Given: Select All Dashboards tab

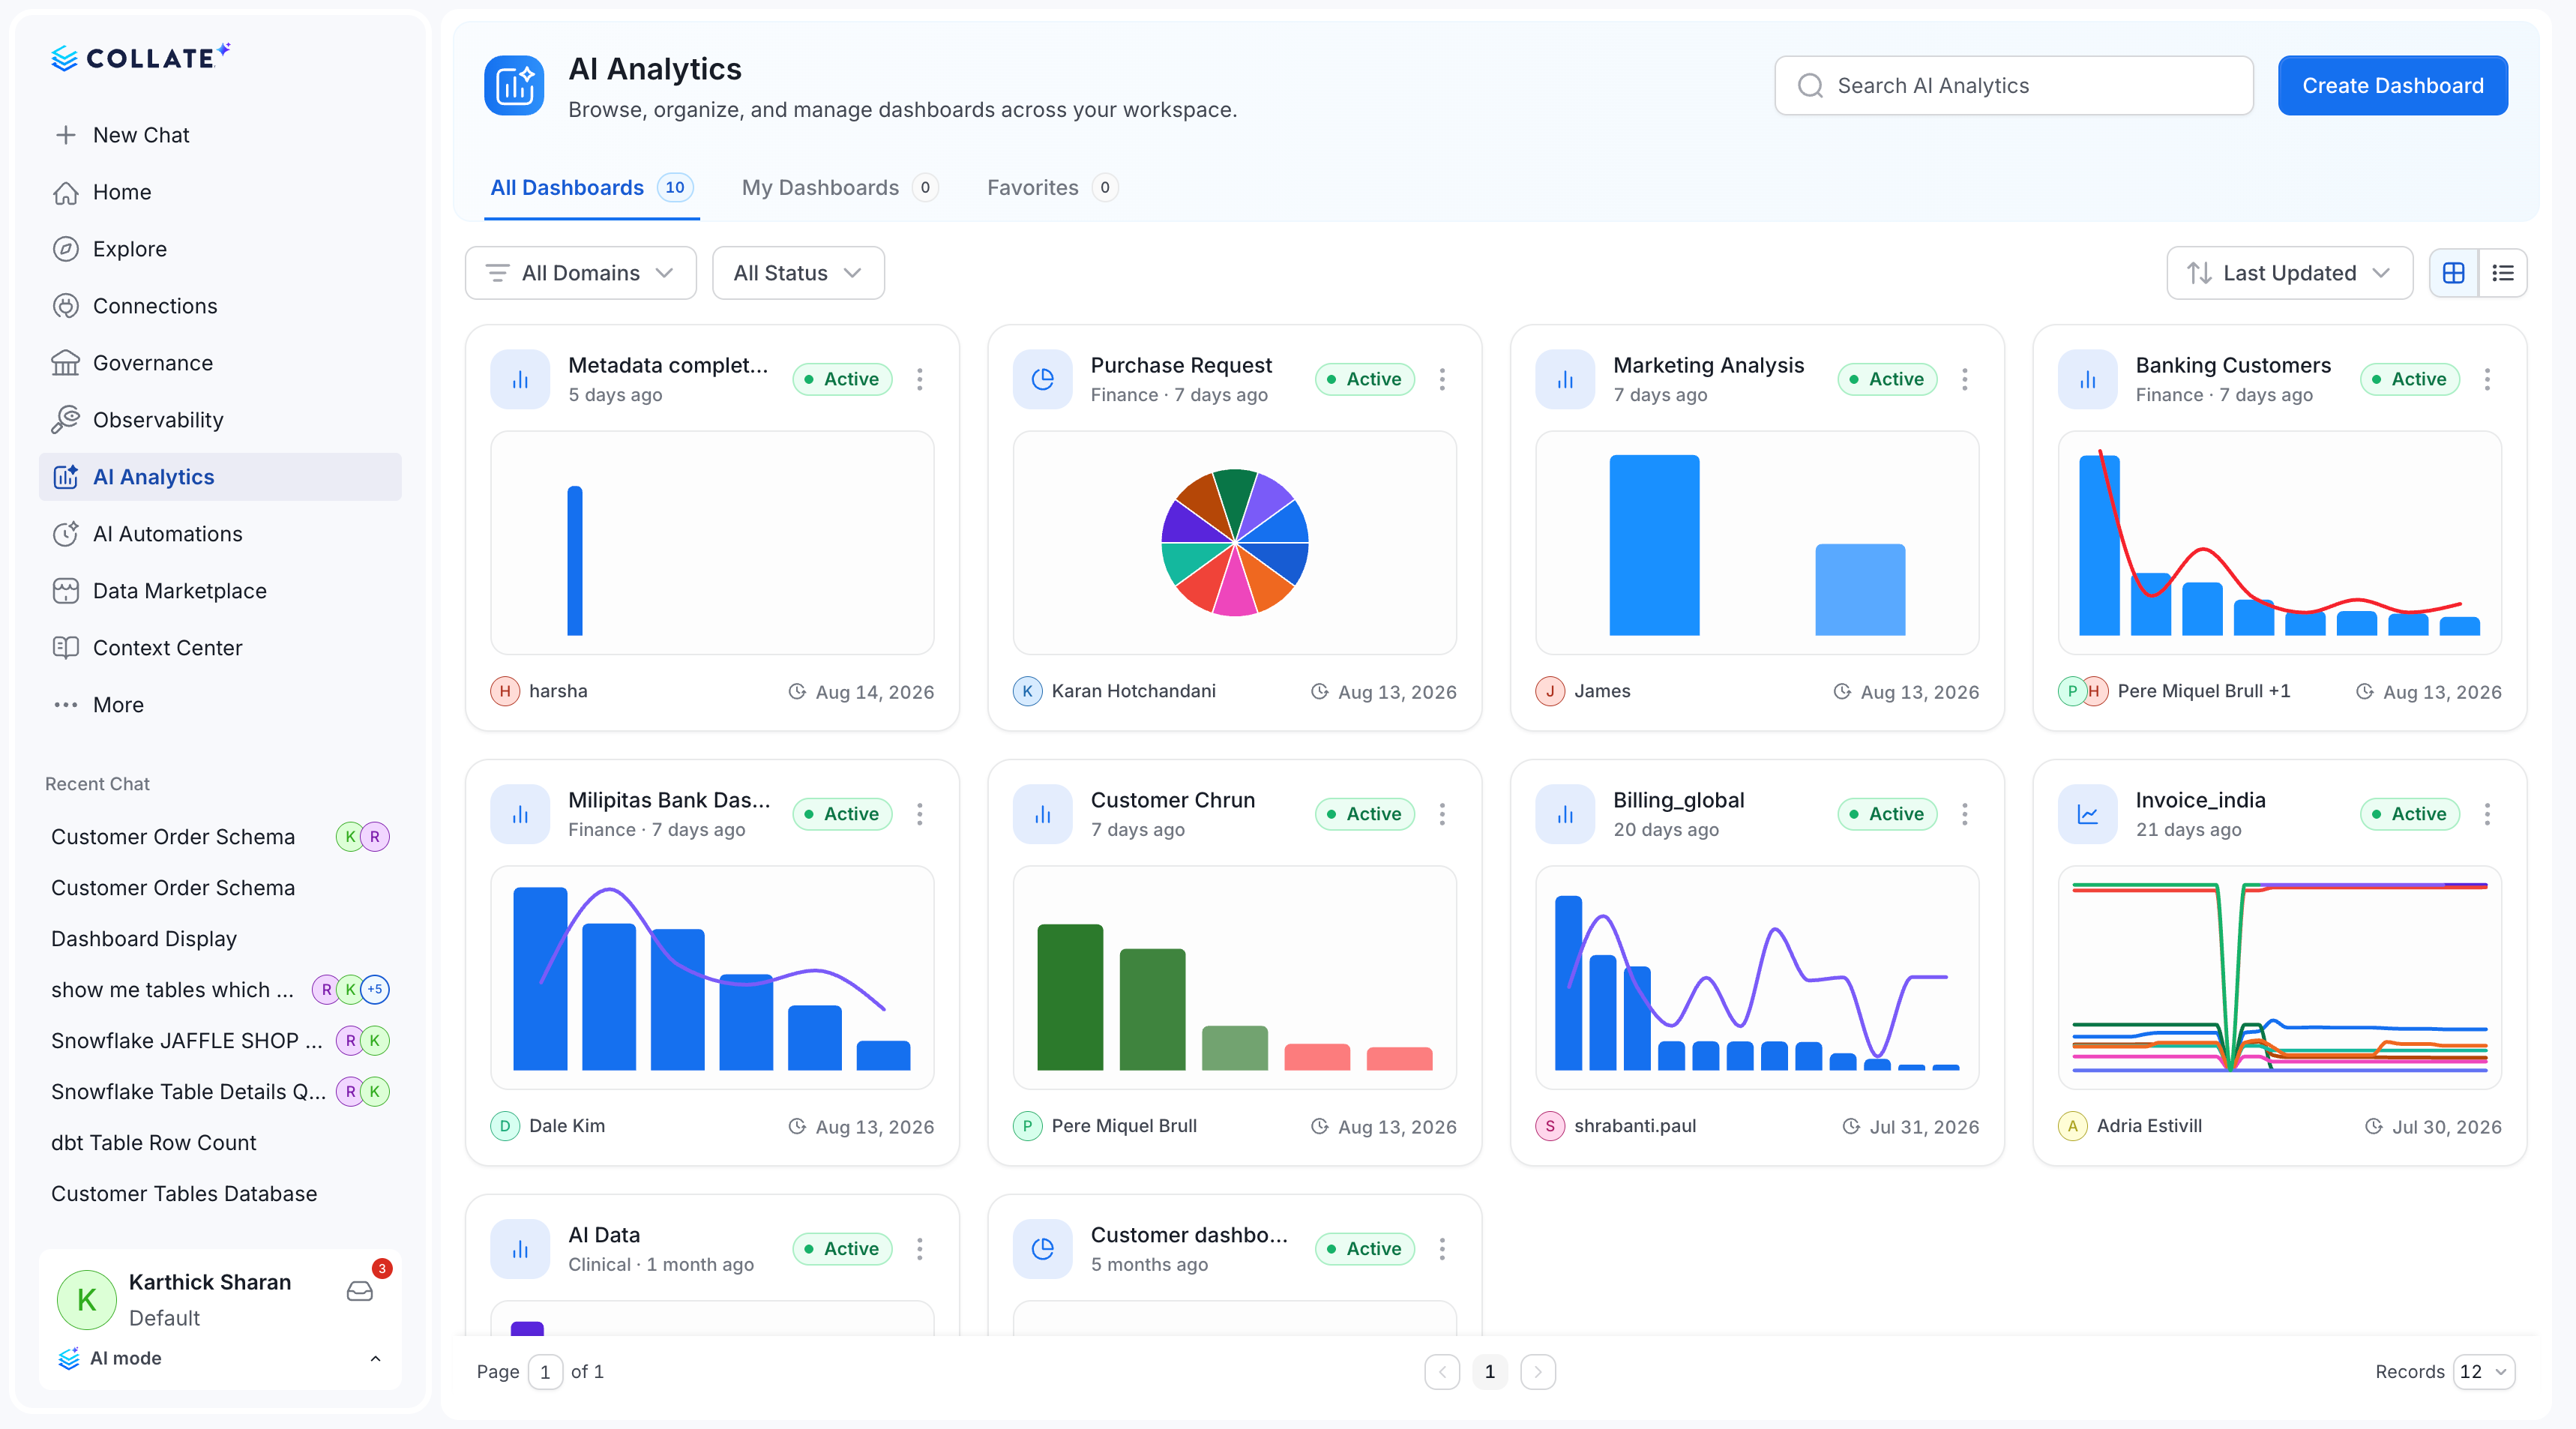Looking at the screenshot, I should click(x=591, y=188).
